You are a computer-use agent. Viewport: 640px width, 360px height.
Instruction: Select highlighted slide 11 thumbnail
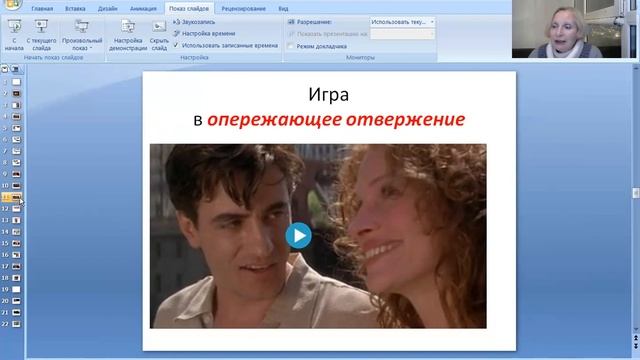pos(16,197)
